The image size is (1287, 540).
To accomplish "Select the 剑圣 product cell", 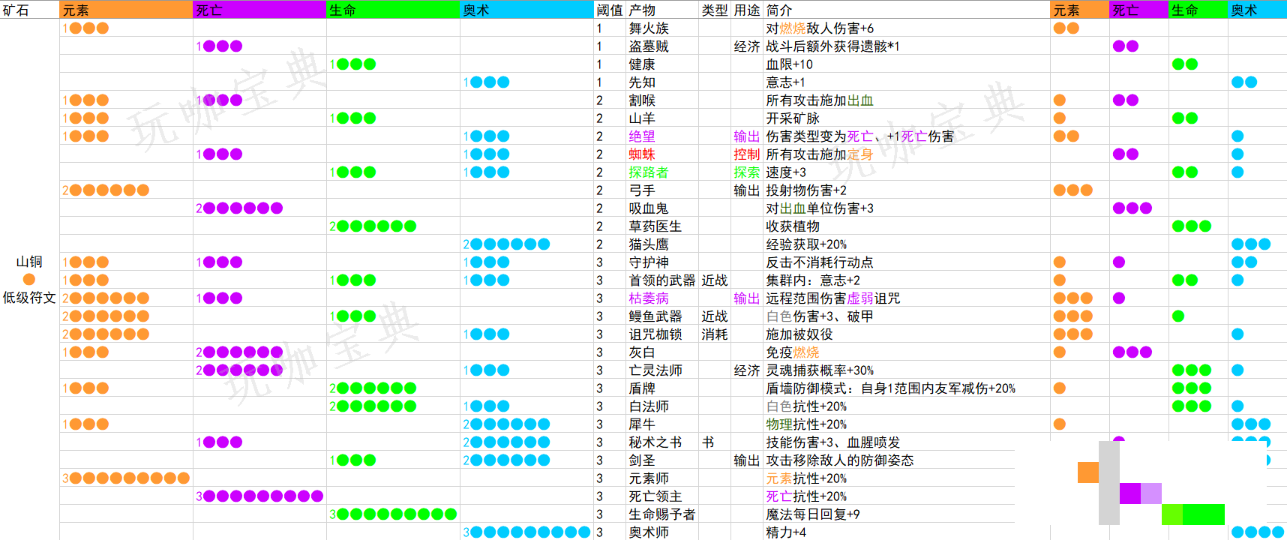I will pos(642,460).
